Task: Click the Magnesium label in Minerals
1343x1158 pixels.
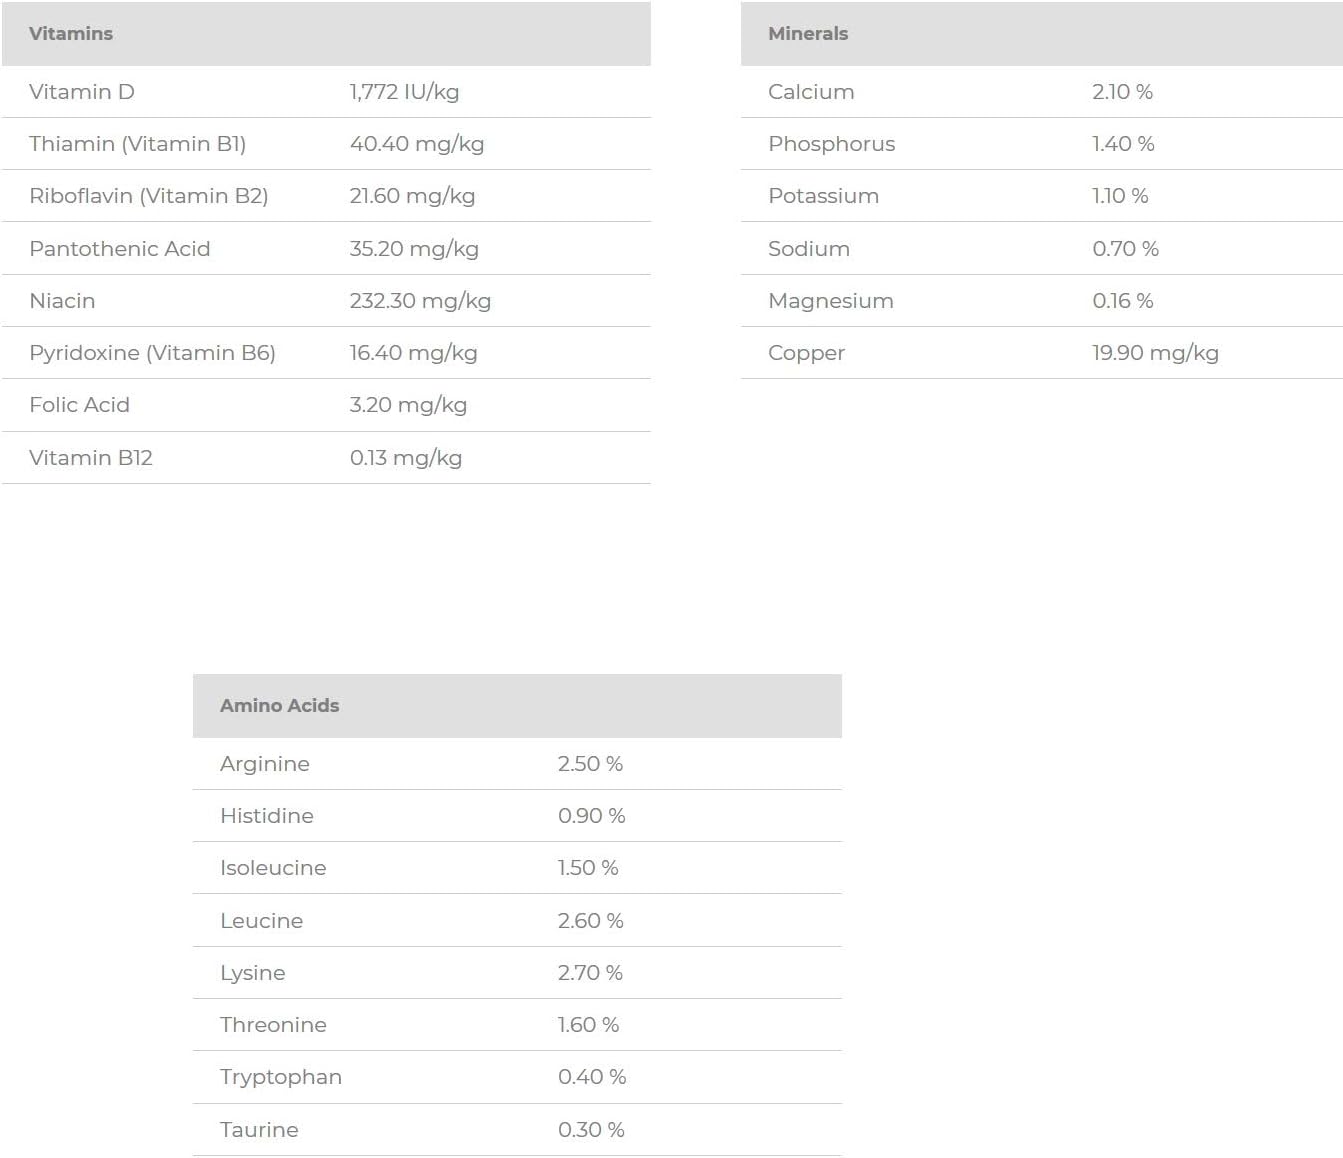Action: pos(831,301)
